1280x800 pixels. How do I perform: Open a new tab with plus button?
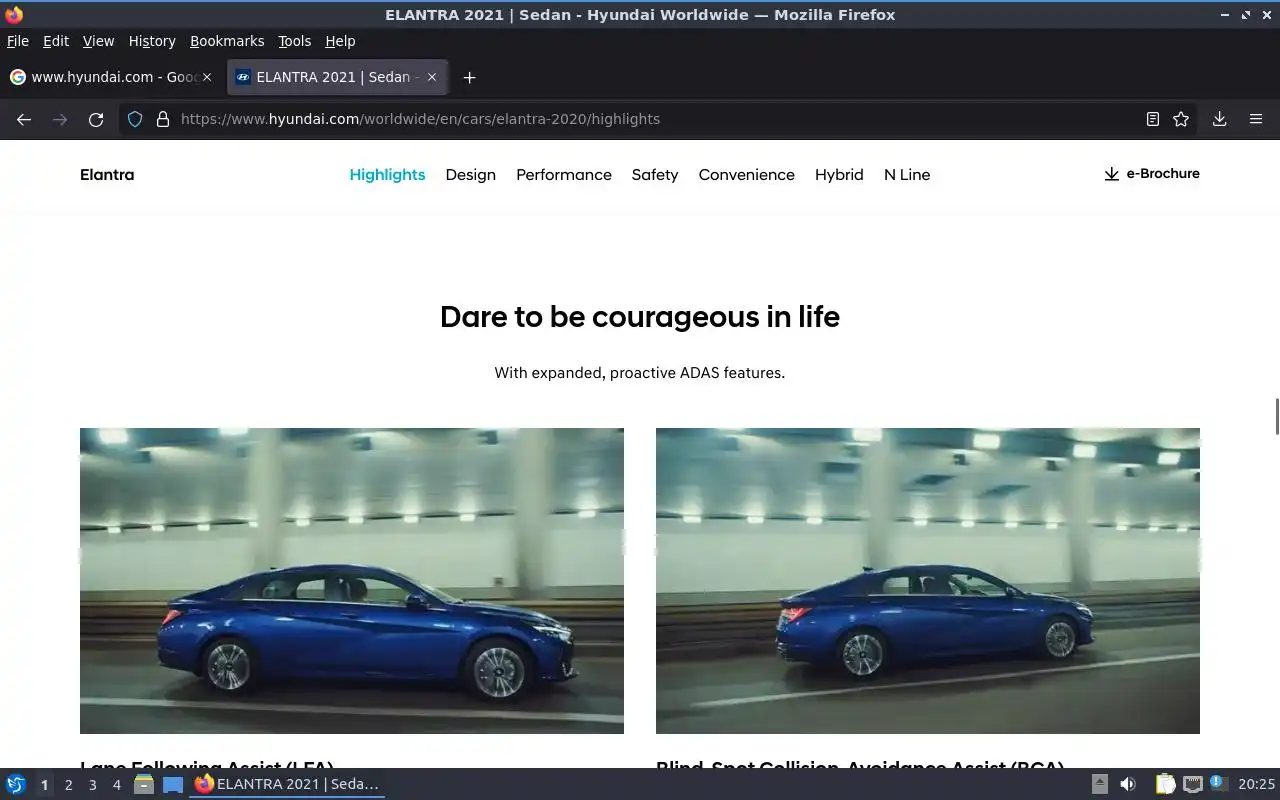point(469,77)
